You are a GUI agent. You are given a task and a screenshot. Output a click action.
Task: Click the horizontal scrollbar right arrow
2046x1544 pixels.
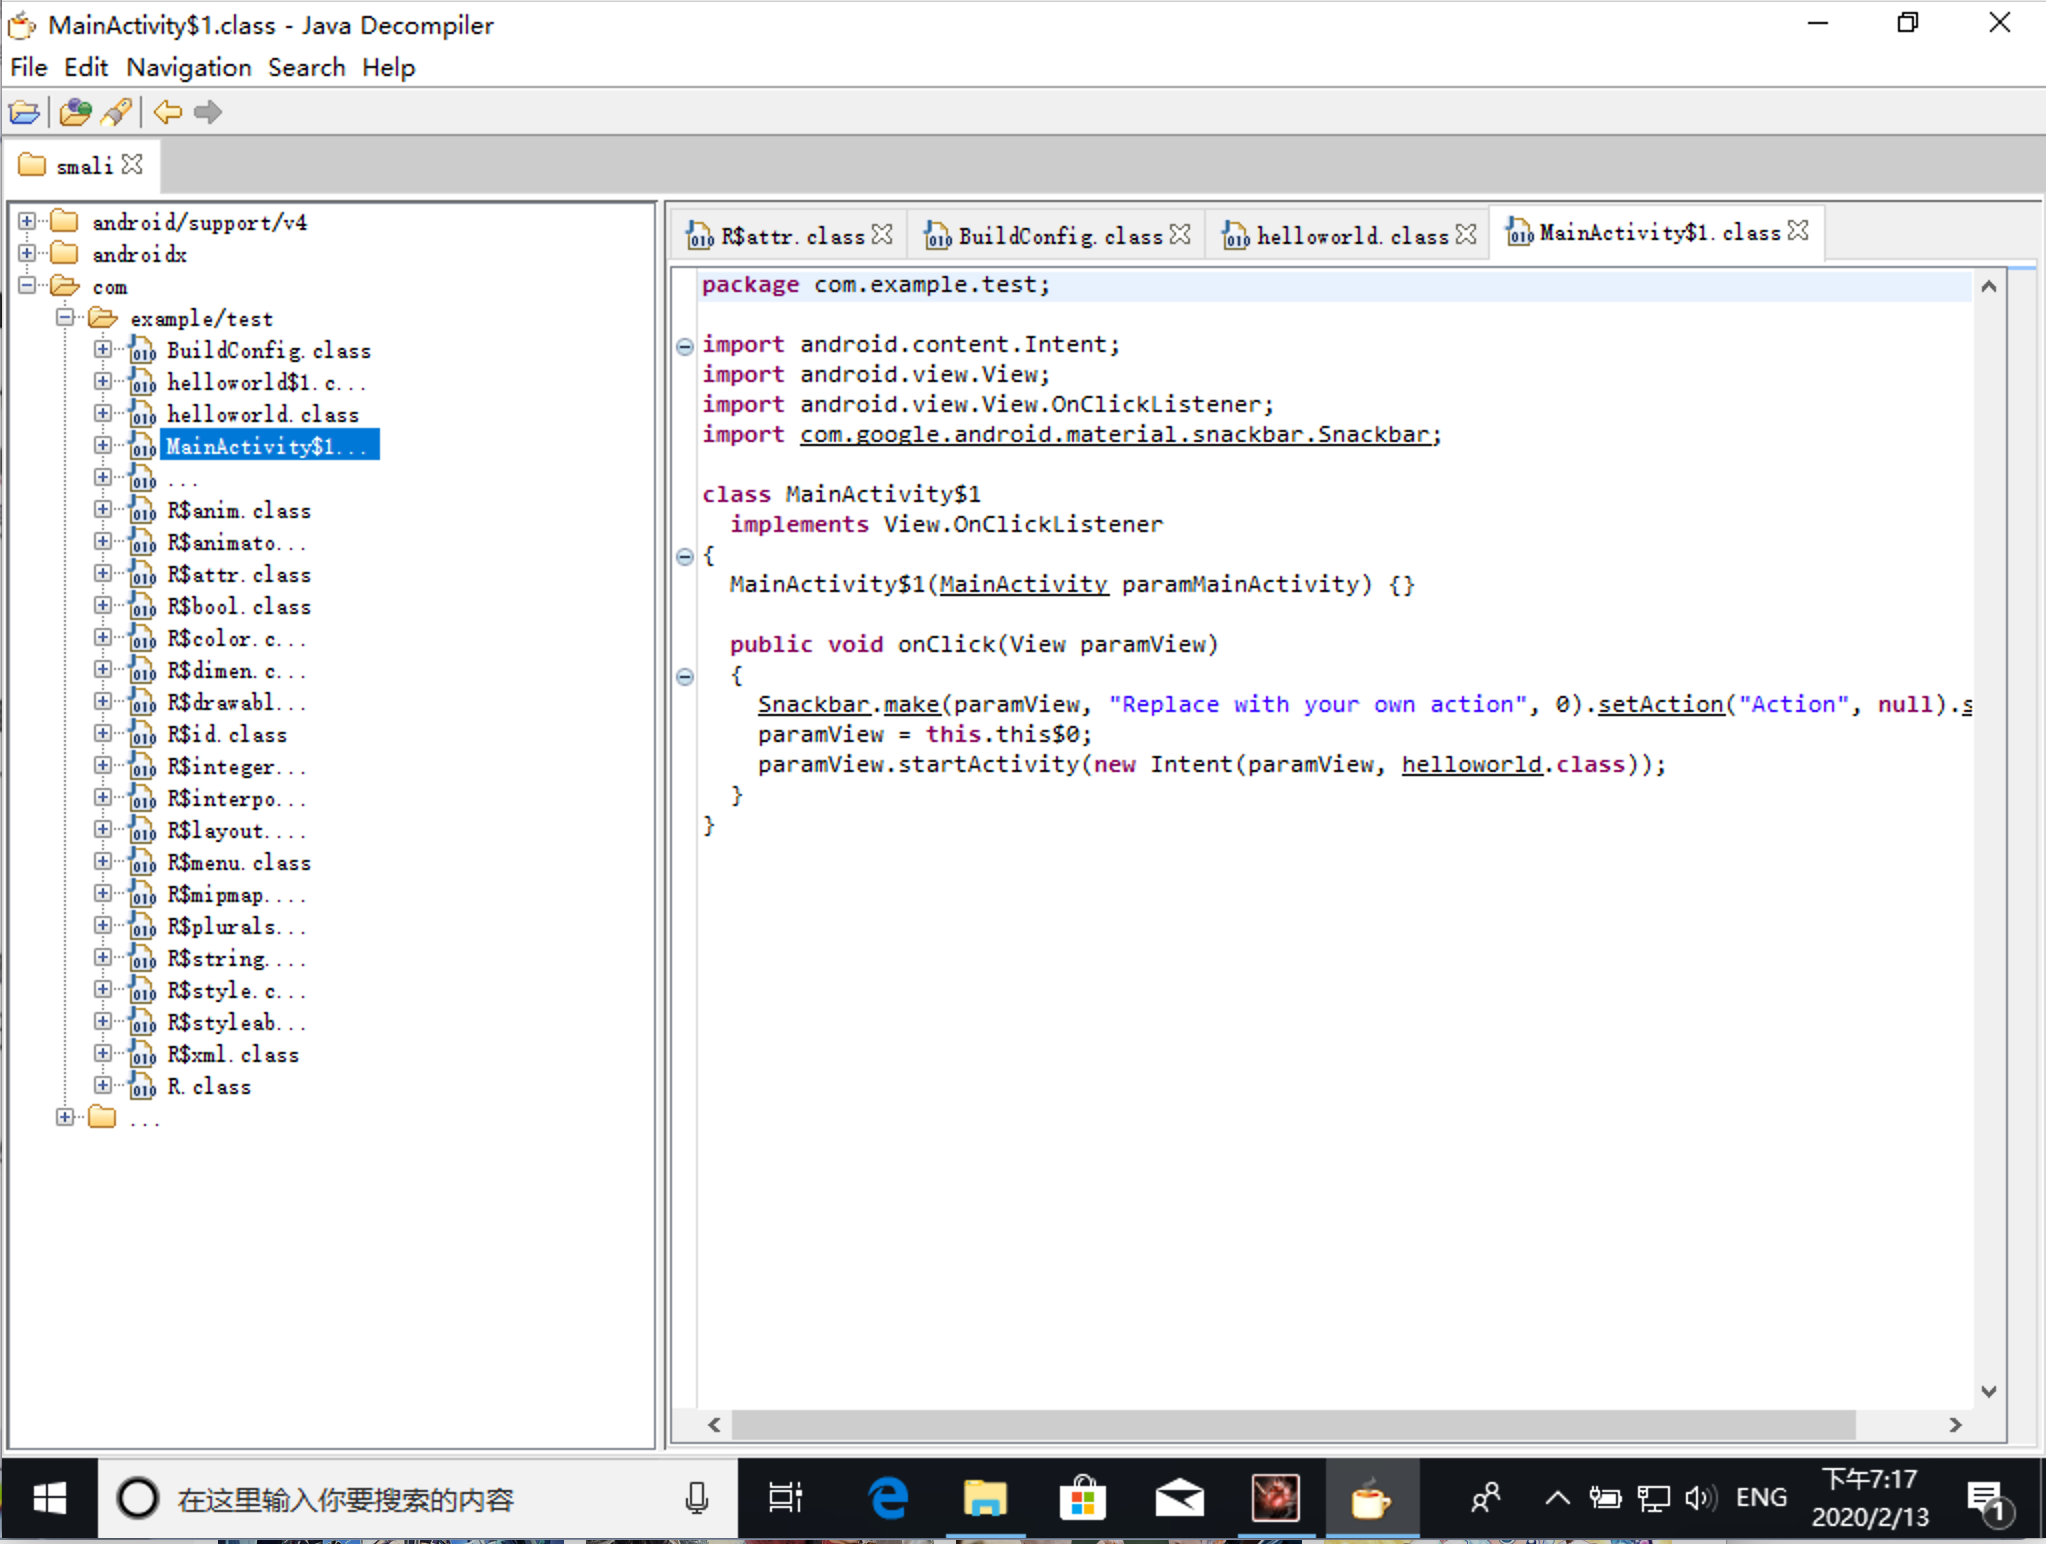pyautogui.click(x=1955, y=1425)
